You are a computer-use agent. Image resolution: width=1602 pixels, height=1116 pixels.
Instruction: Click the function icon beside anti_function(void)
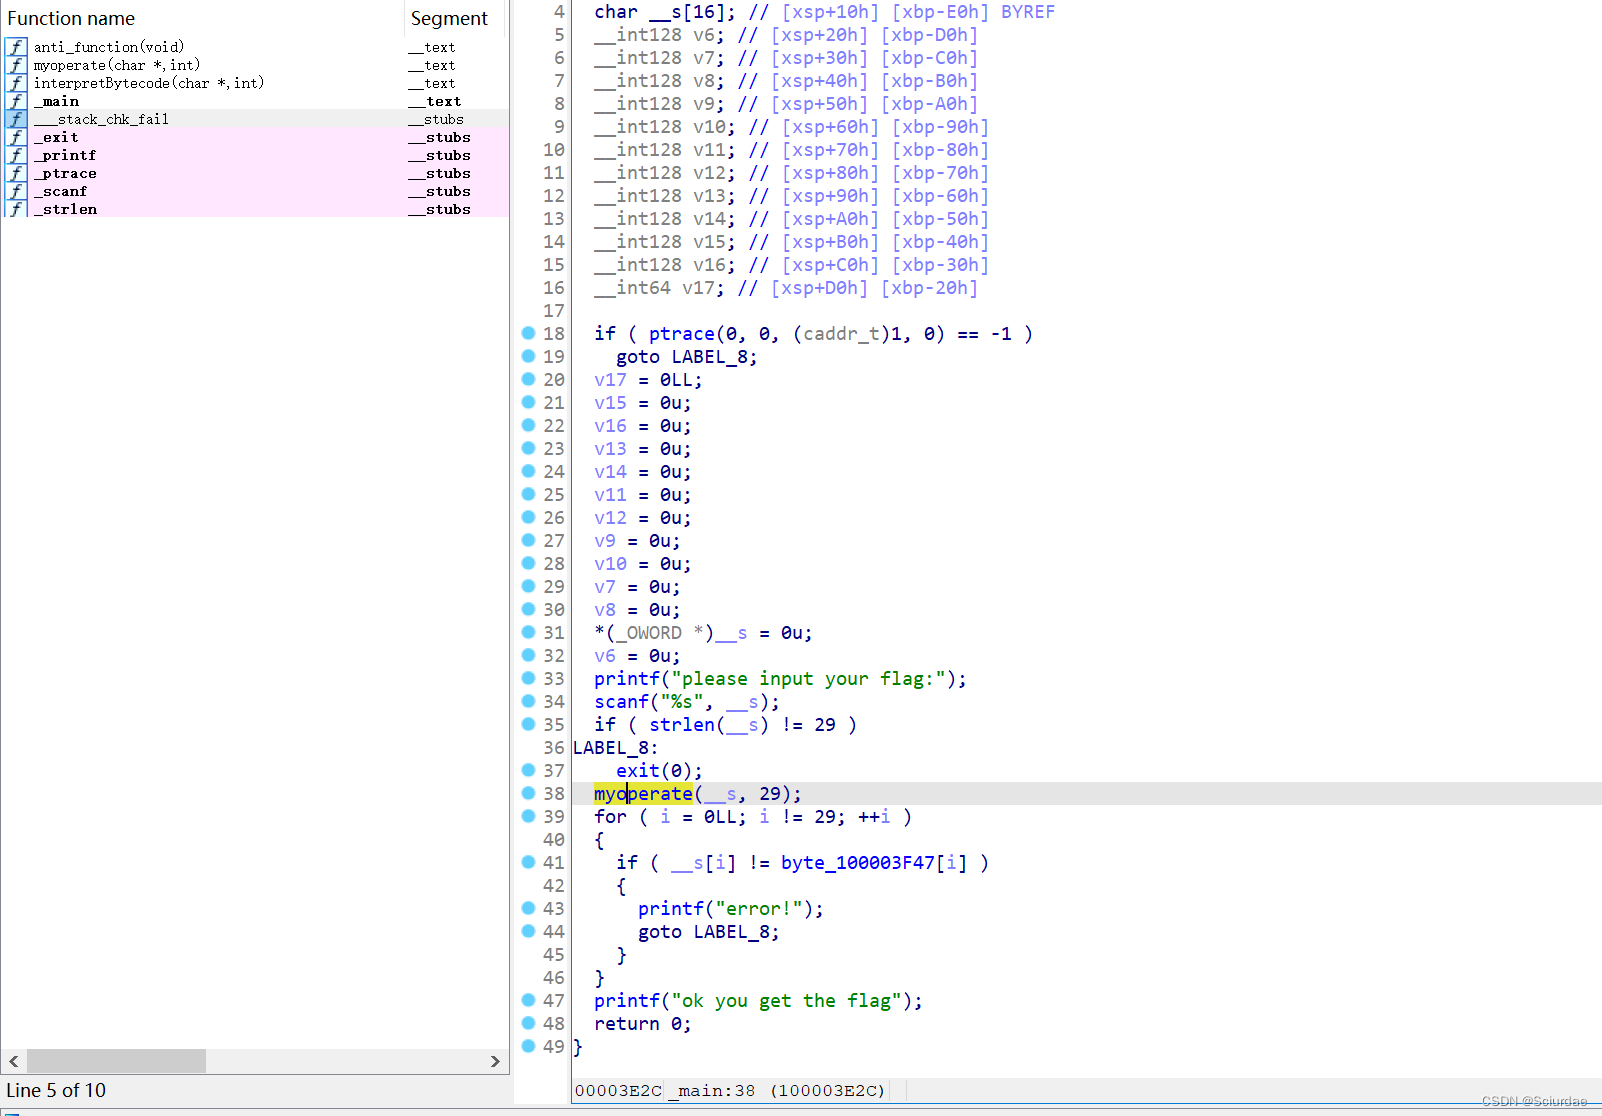point(16,47)
